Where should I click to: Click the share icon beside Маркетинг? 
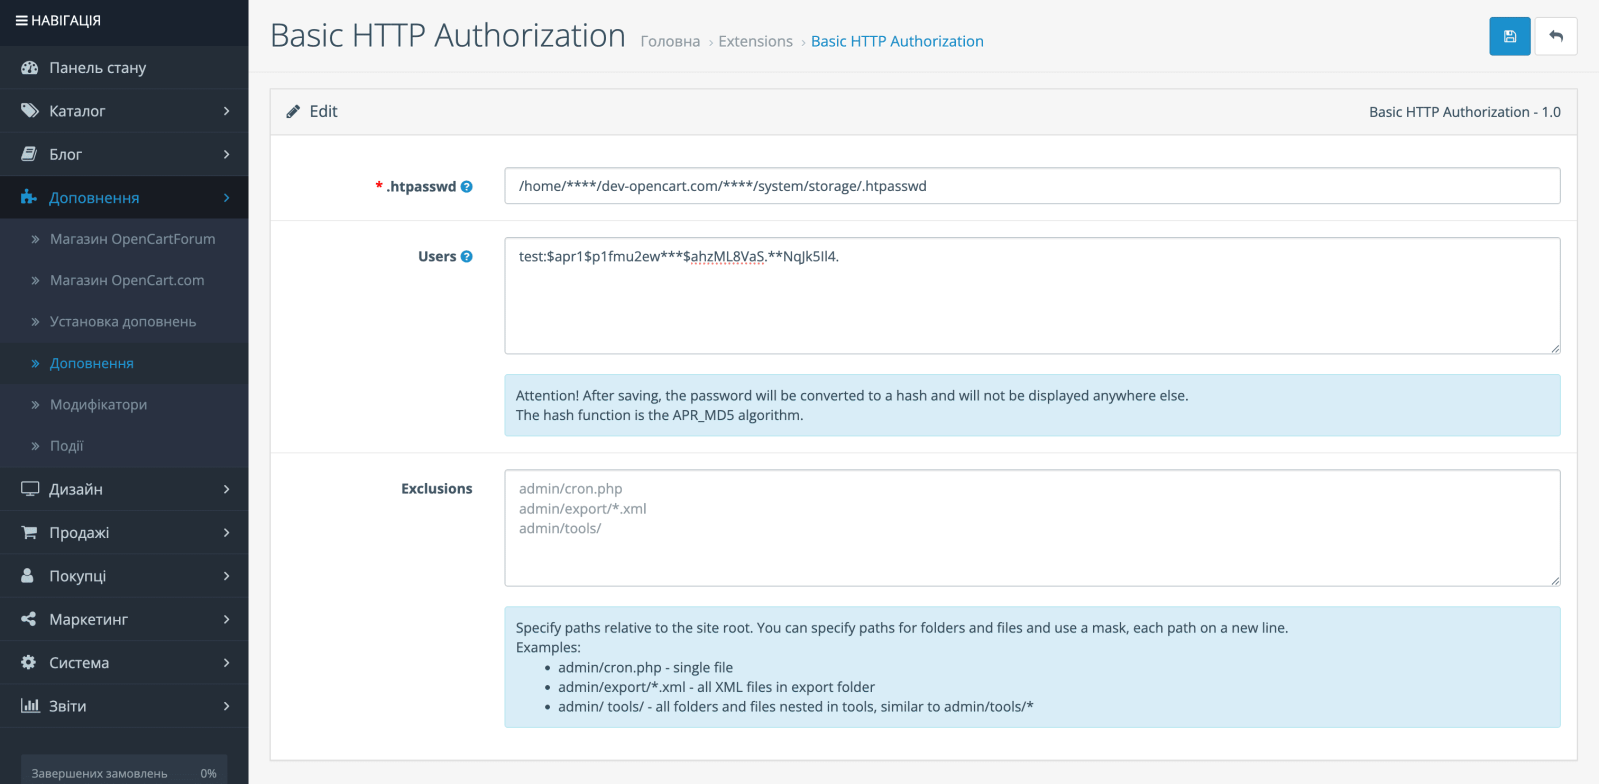click(28, 619)
